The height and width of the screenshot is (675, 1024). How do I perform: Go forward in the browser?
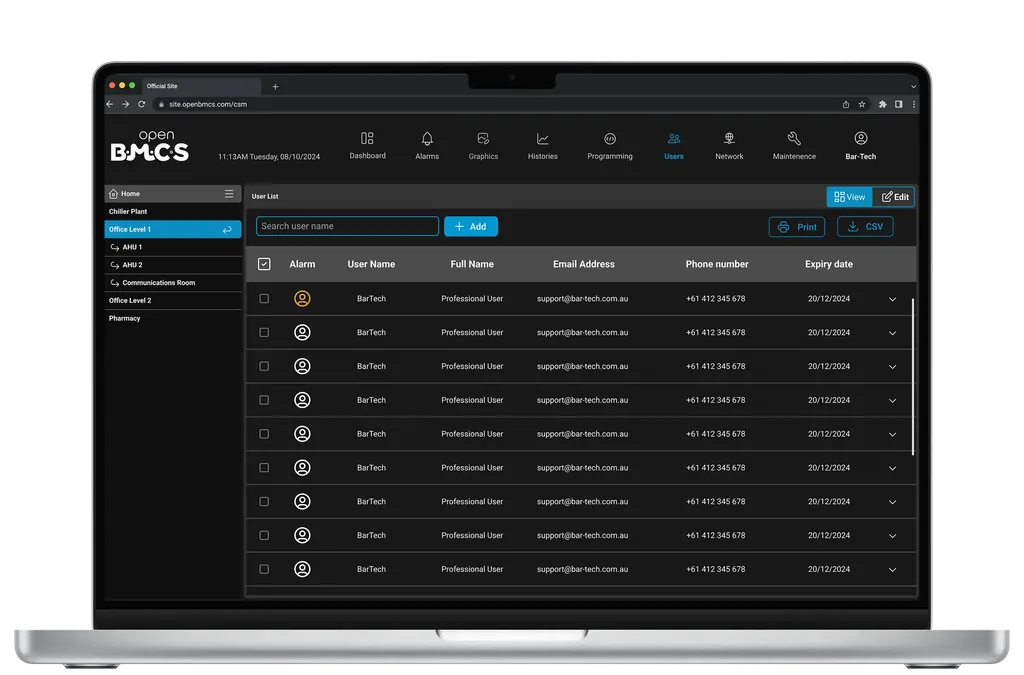click(125, 104)
